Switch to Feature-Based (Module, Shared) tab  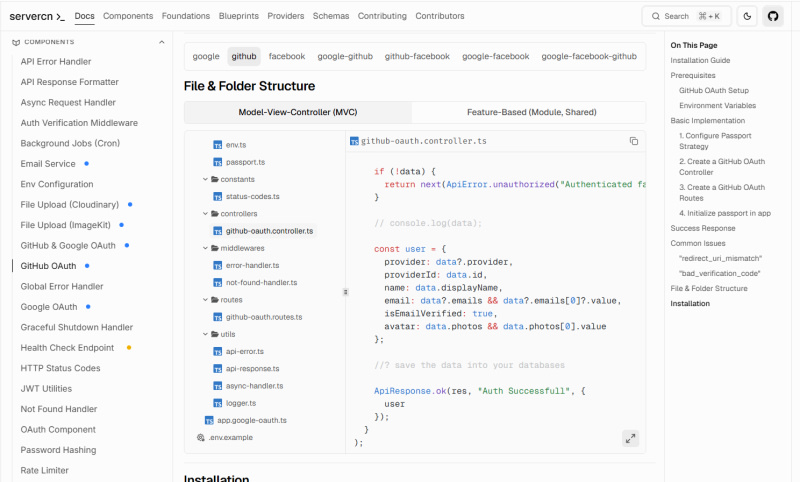coord(531,112)
